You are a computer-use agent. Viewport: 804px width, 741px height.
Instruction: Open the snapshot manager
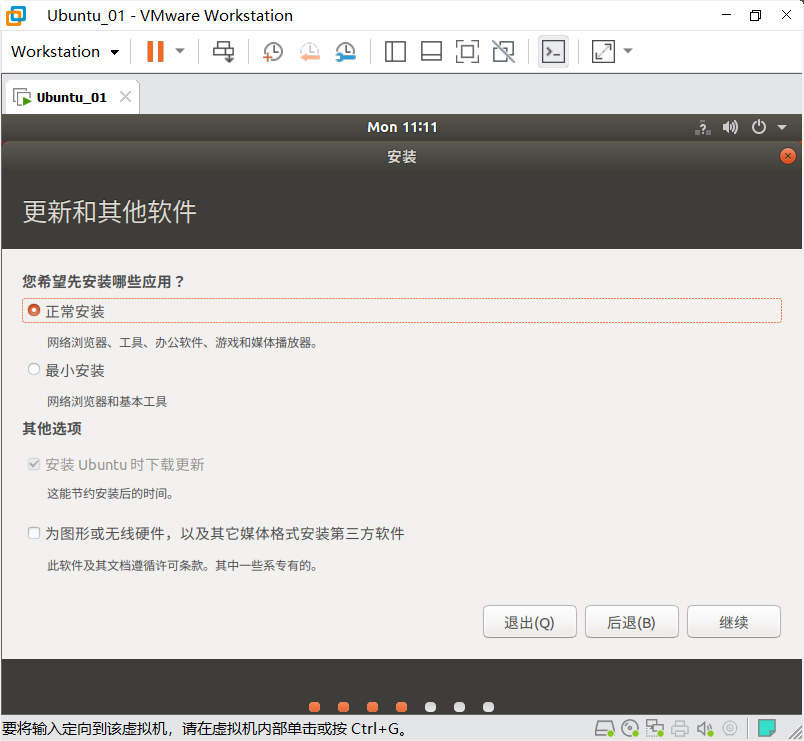pyautogui.click(x=346, y=52)
